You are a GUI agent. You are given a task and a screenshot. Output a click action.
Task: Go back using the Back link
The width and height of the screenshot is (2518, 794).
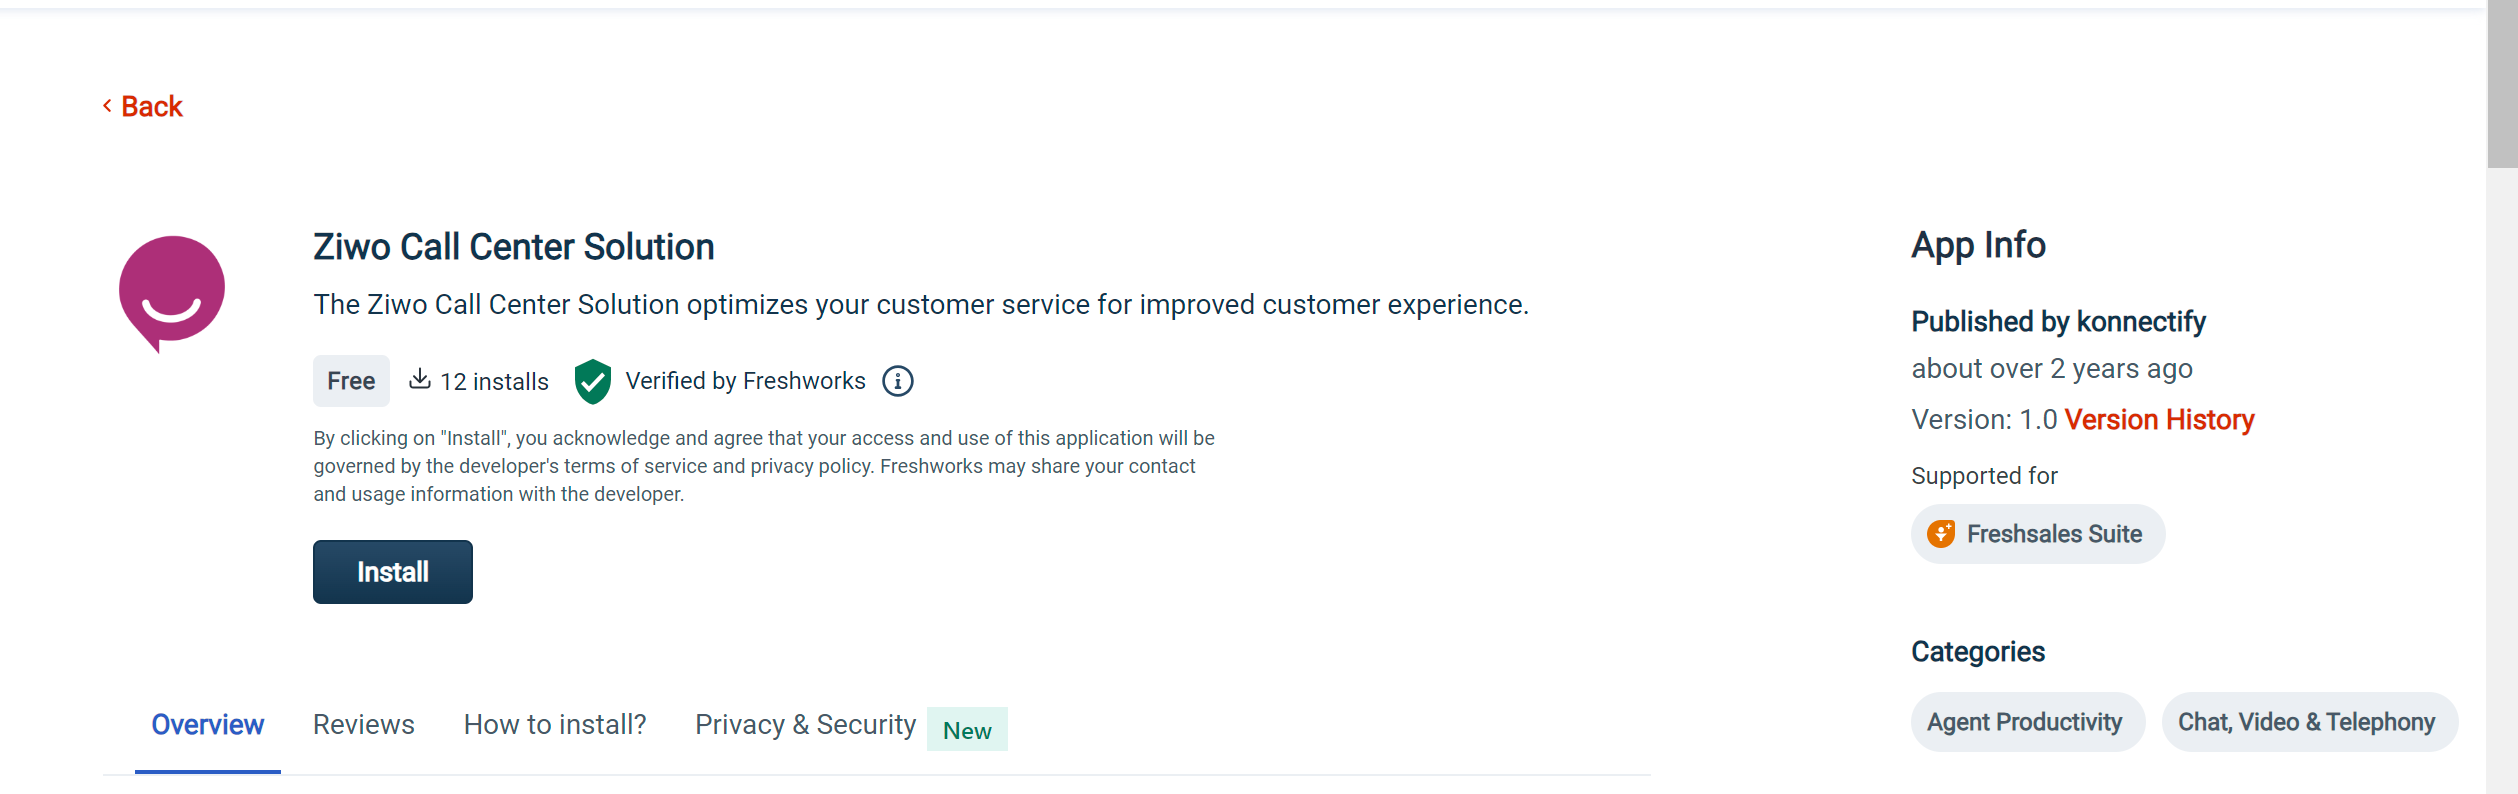click(143, 106)
